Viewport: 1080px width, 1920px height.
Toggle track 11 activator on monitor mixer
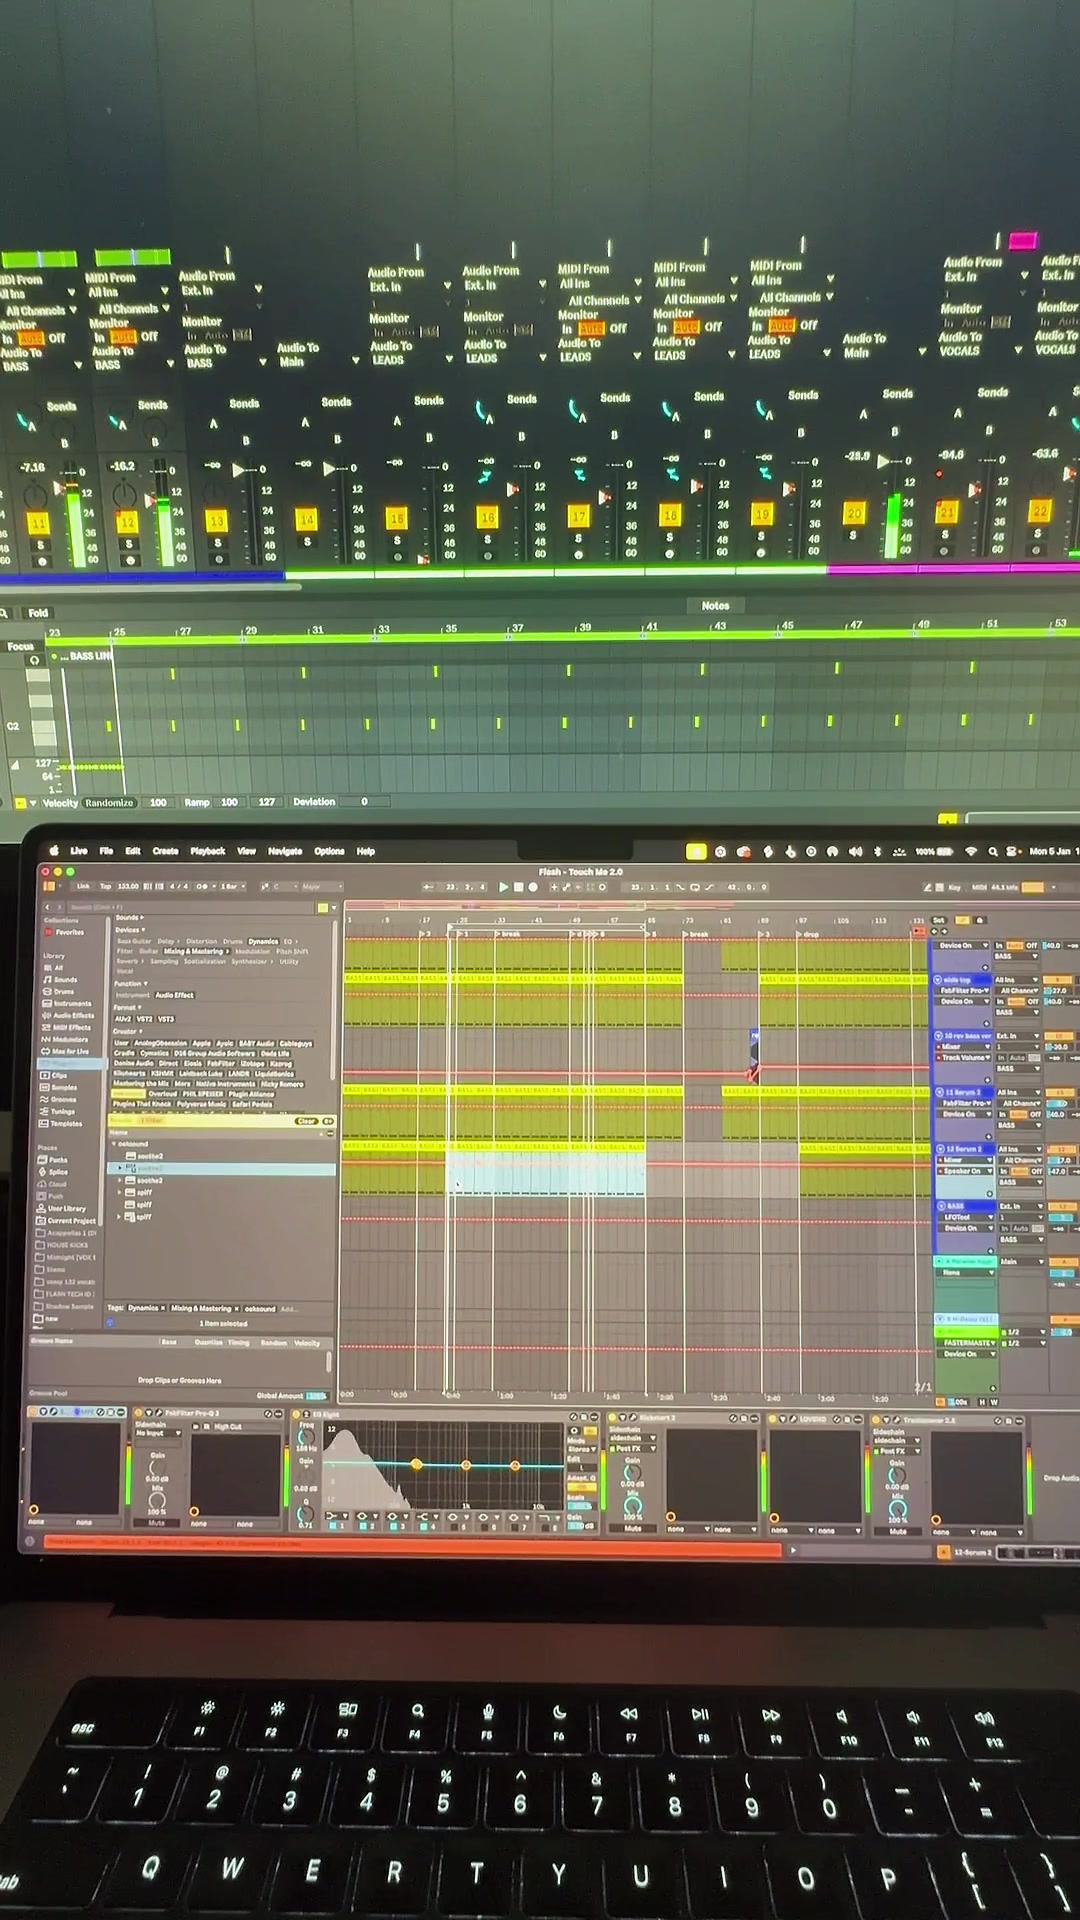pyautogui.click(x=38, y=523)
